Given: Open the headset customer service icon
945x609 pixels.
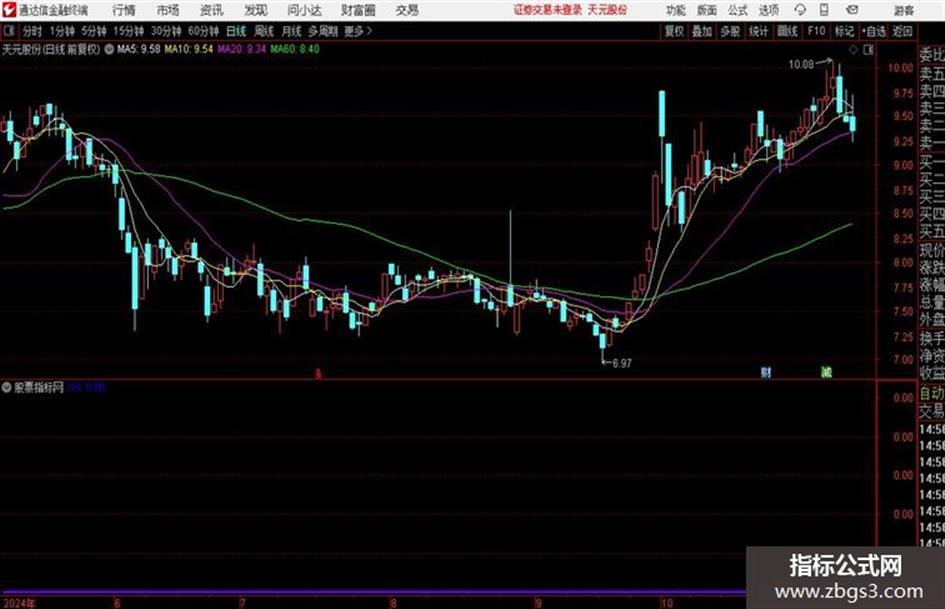Looking at the screenshot, I should click(x=800, y=10).
